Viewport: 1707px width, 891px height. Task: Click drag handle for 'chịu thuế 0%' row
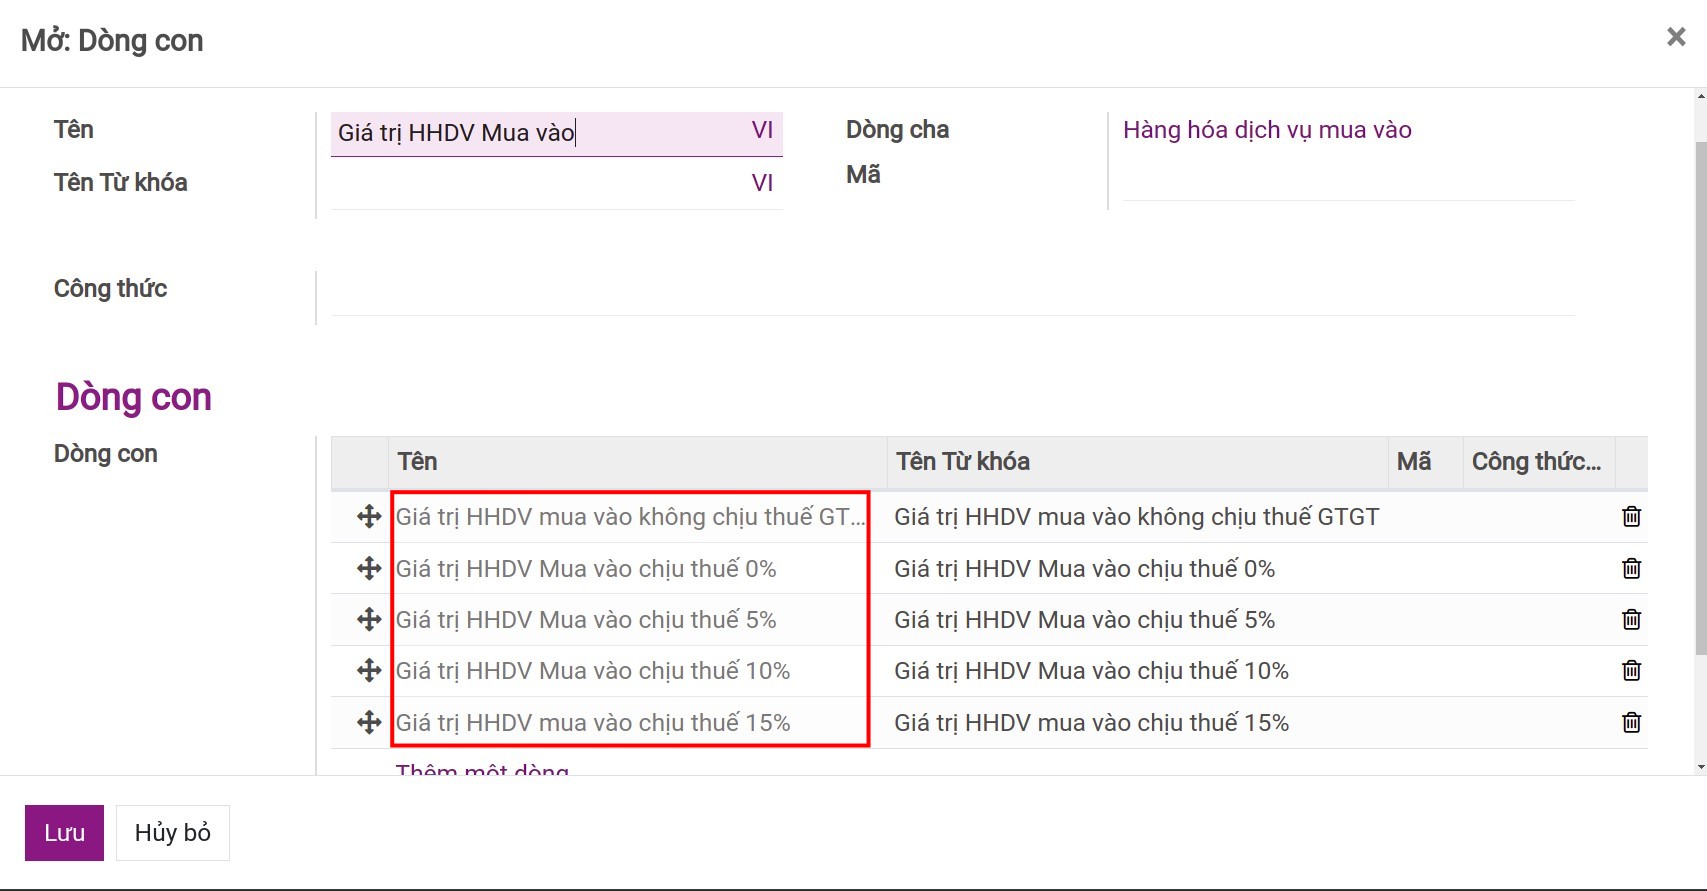[369, 569]
